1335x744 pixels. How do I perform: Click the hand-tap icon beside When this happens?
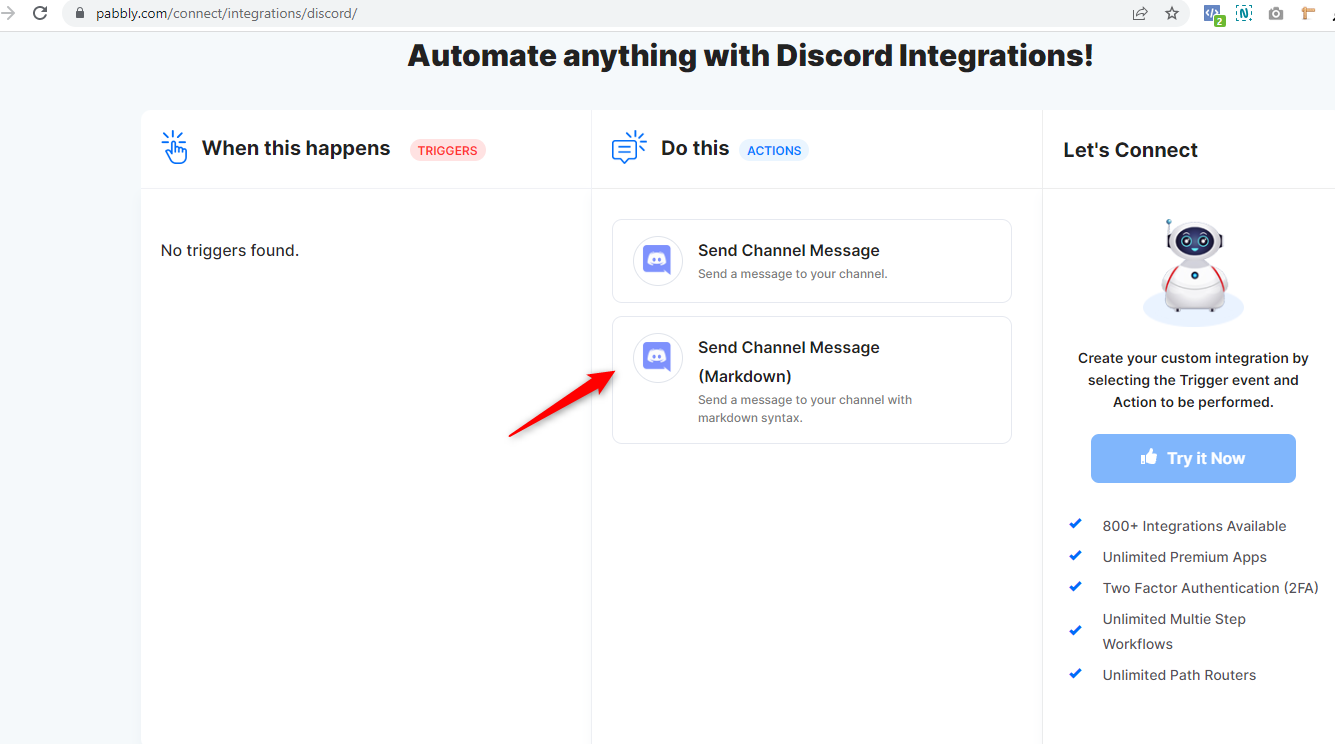click(x=175, y=147)
